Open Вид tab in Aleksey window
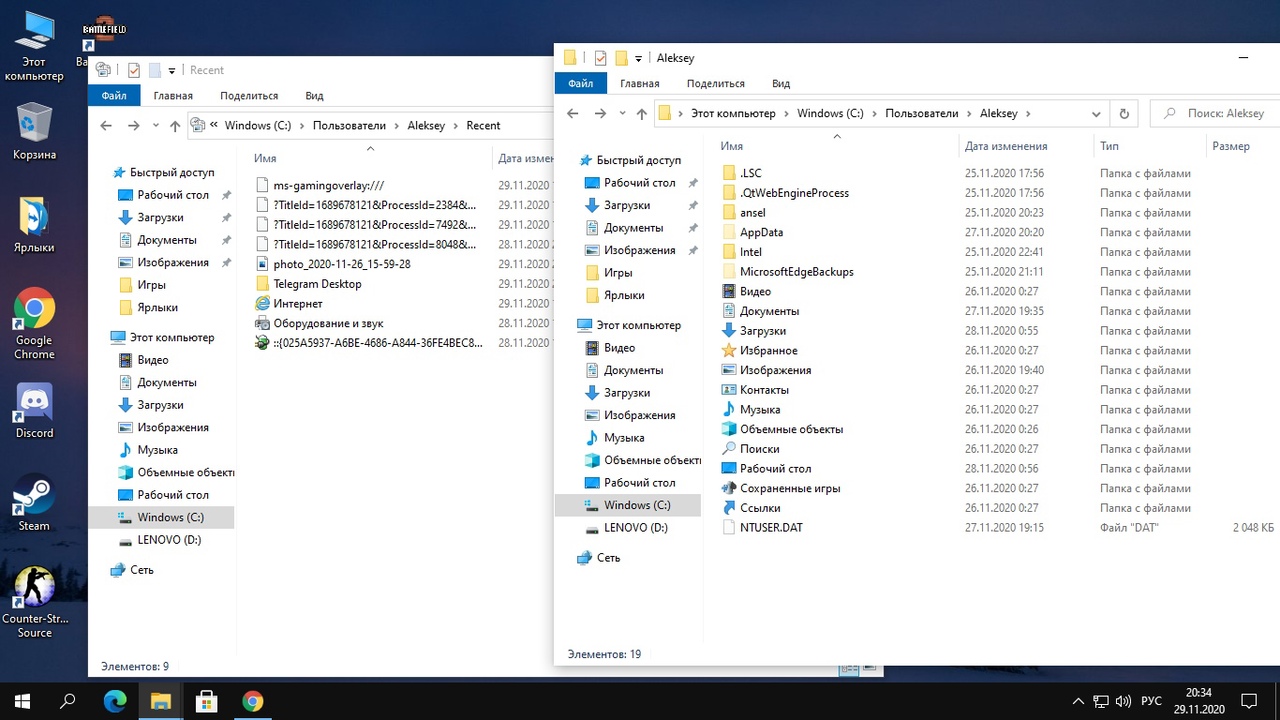Image resolution: width=1280 pixels, height=720 pixels. click(x=781, y=83)
